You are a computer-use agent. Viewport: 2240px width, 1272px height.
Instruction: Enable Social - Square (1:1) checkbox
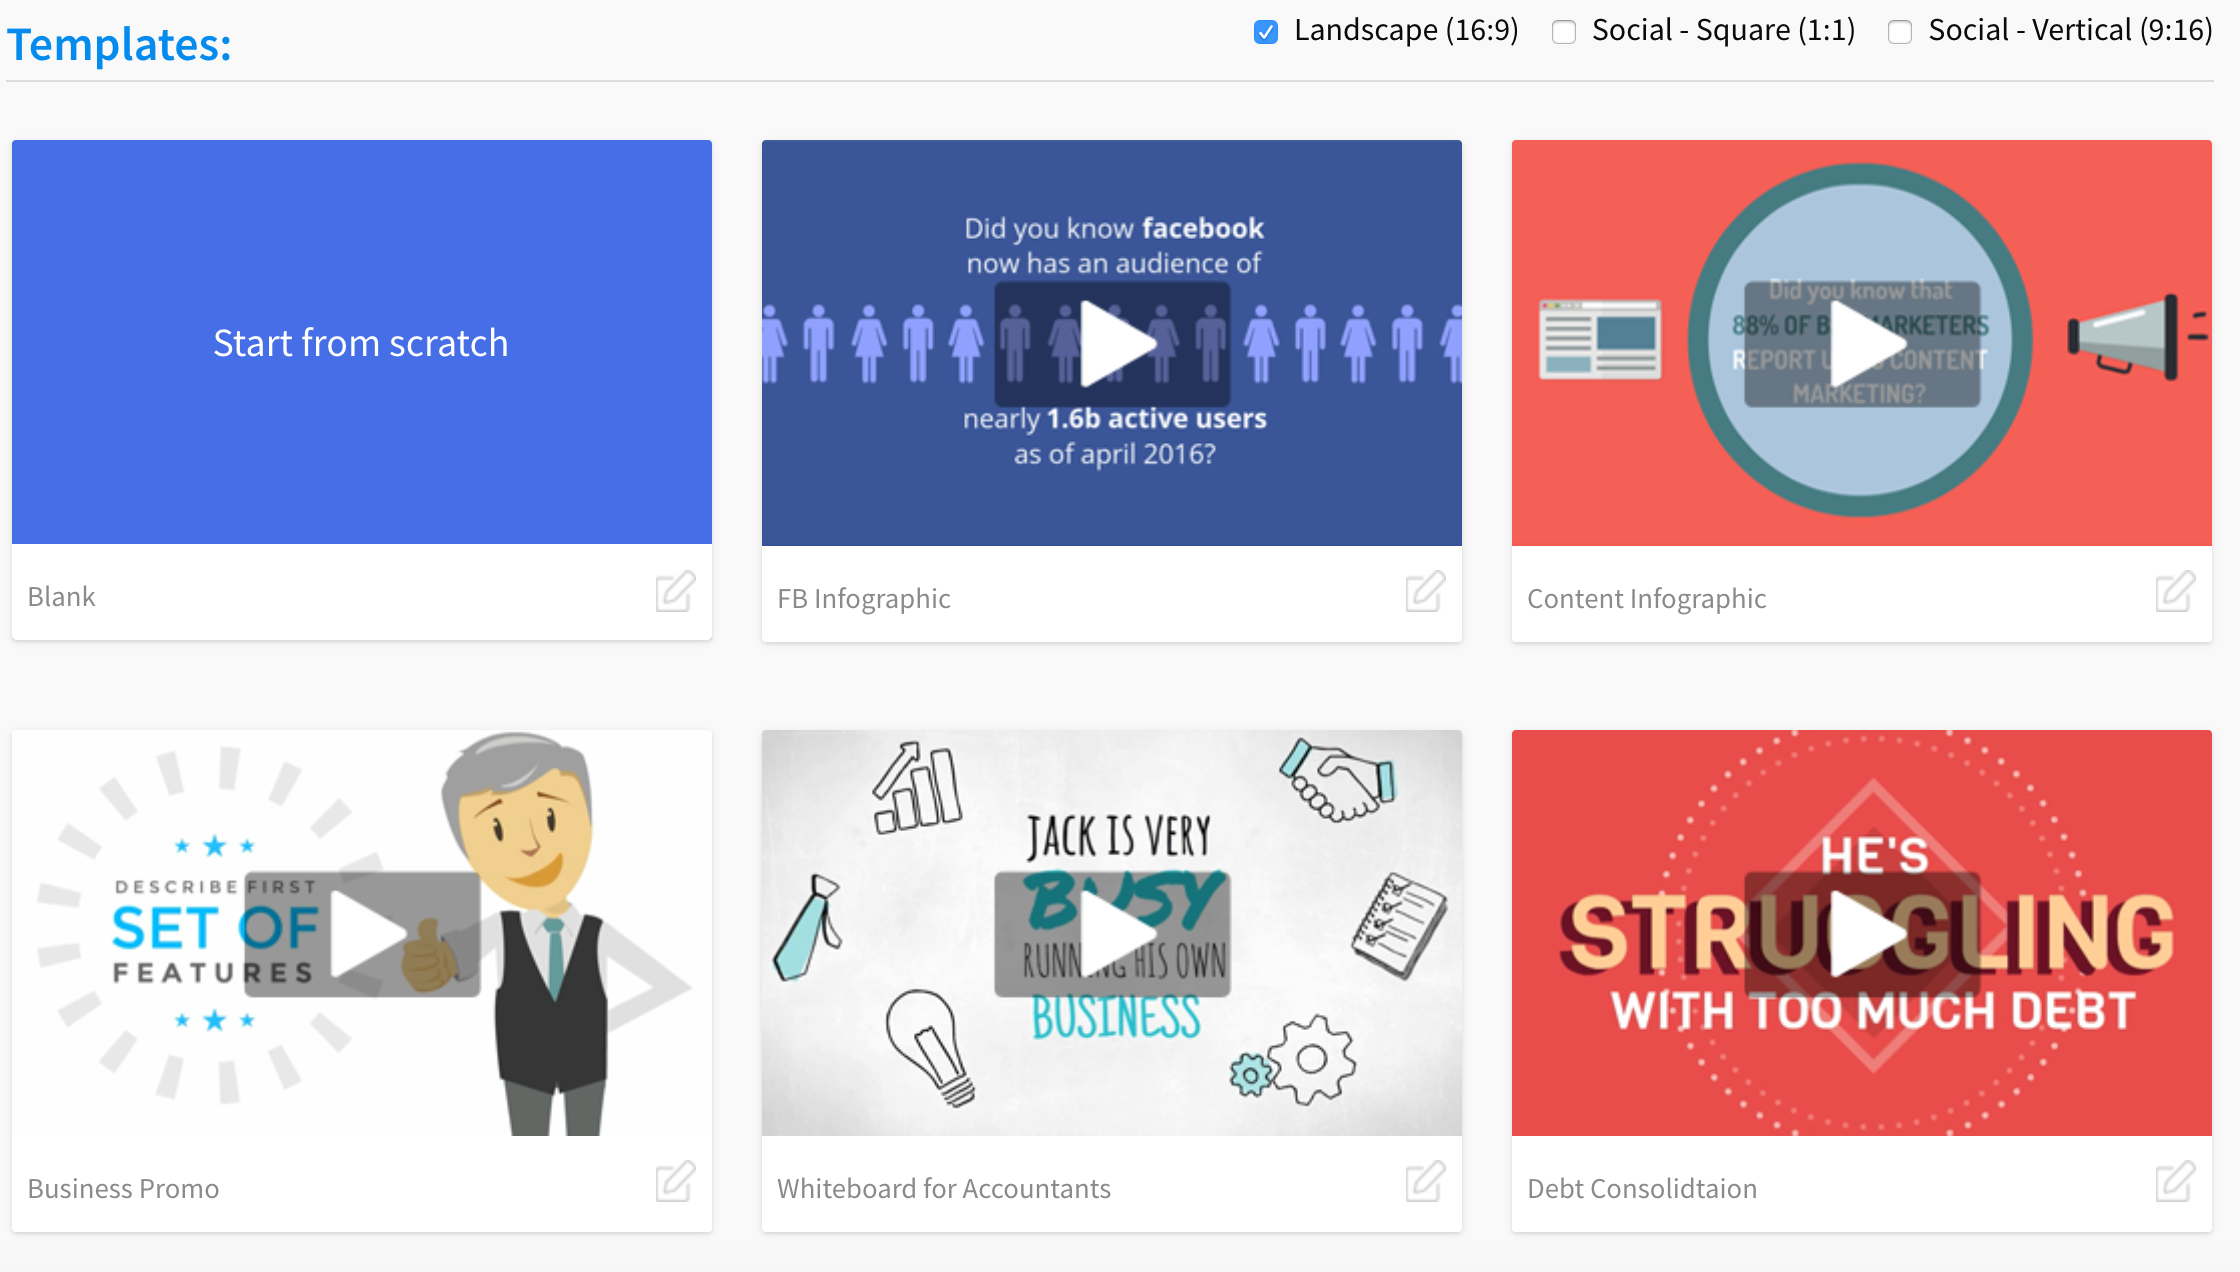[x=1564, y=32]
